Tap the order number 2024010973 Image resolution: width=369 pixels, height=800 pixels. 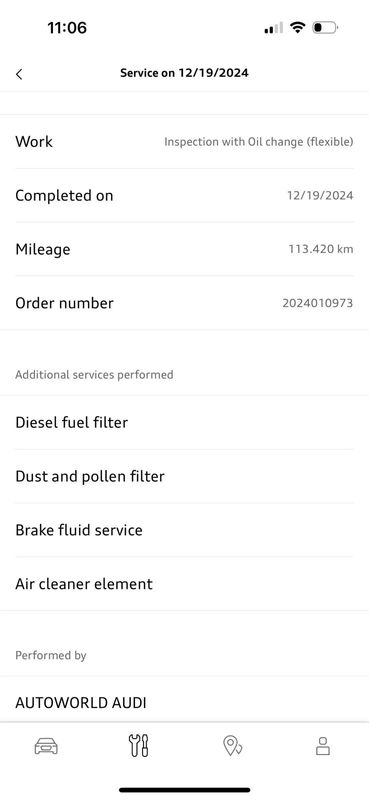317,303
